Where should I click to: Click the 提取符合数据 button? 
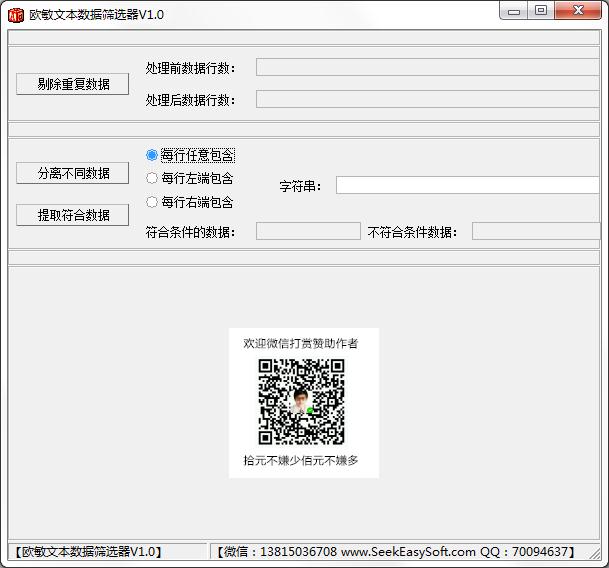pos(72,215)
